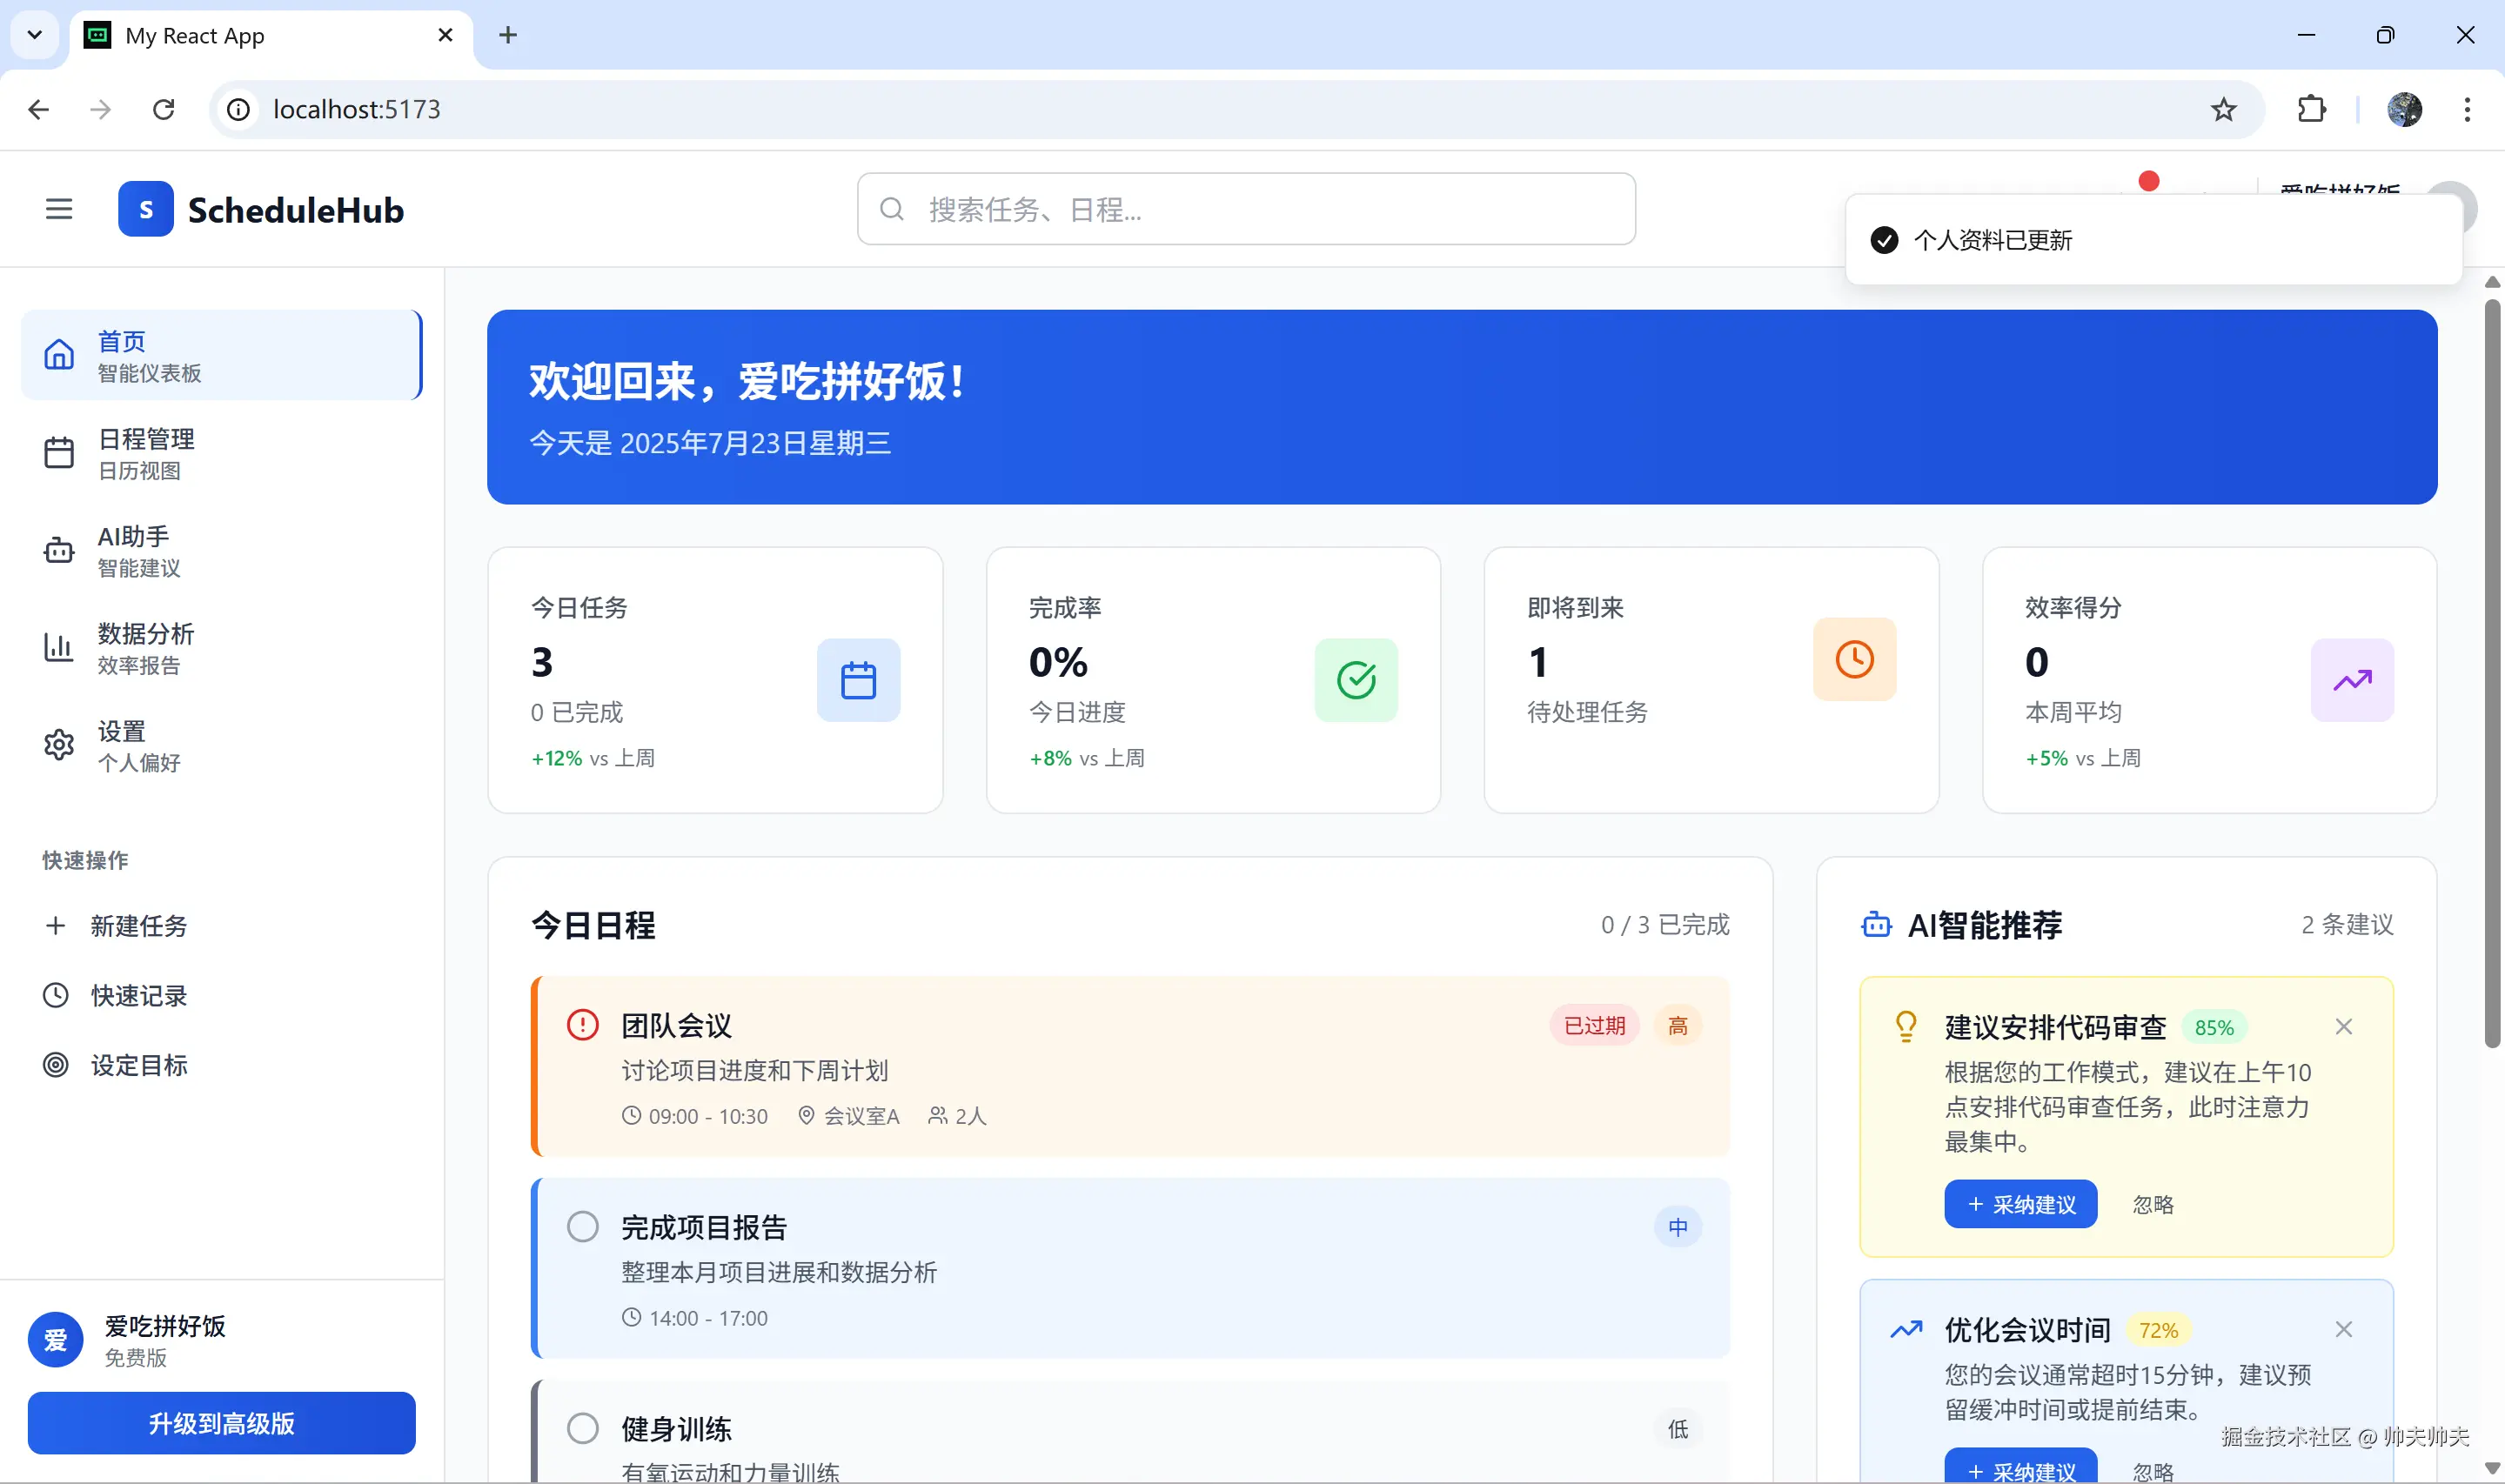
Task: Toggle the overdue 团队会议 status circle
Action: pos(582,1025)
